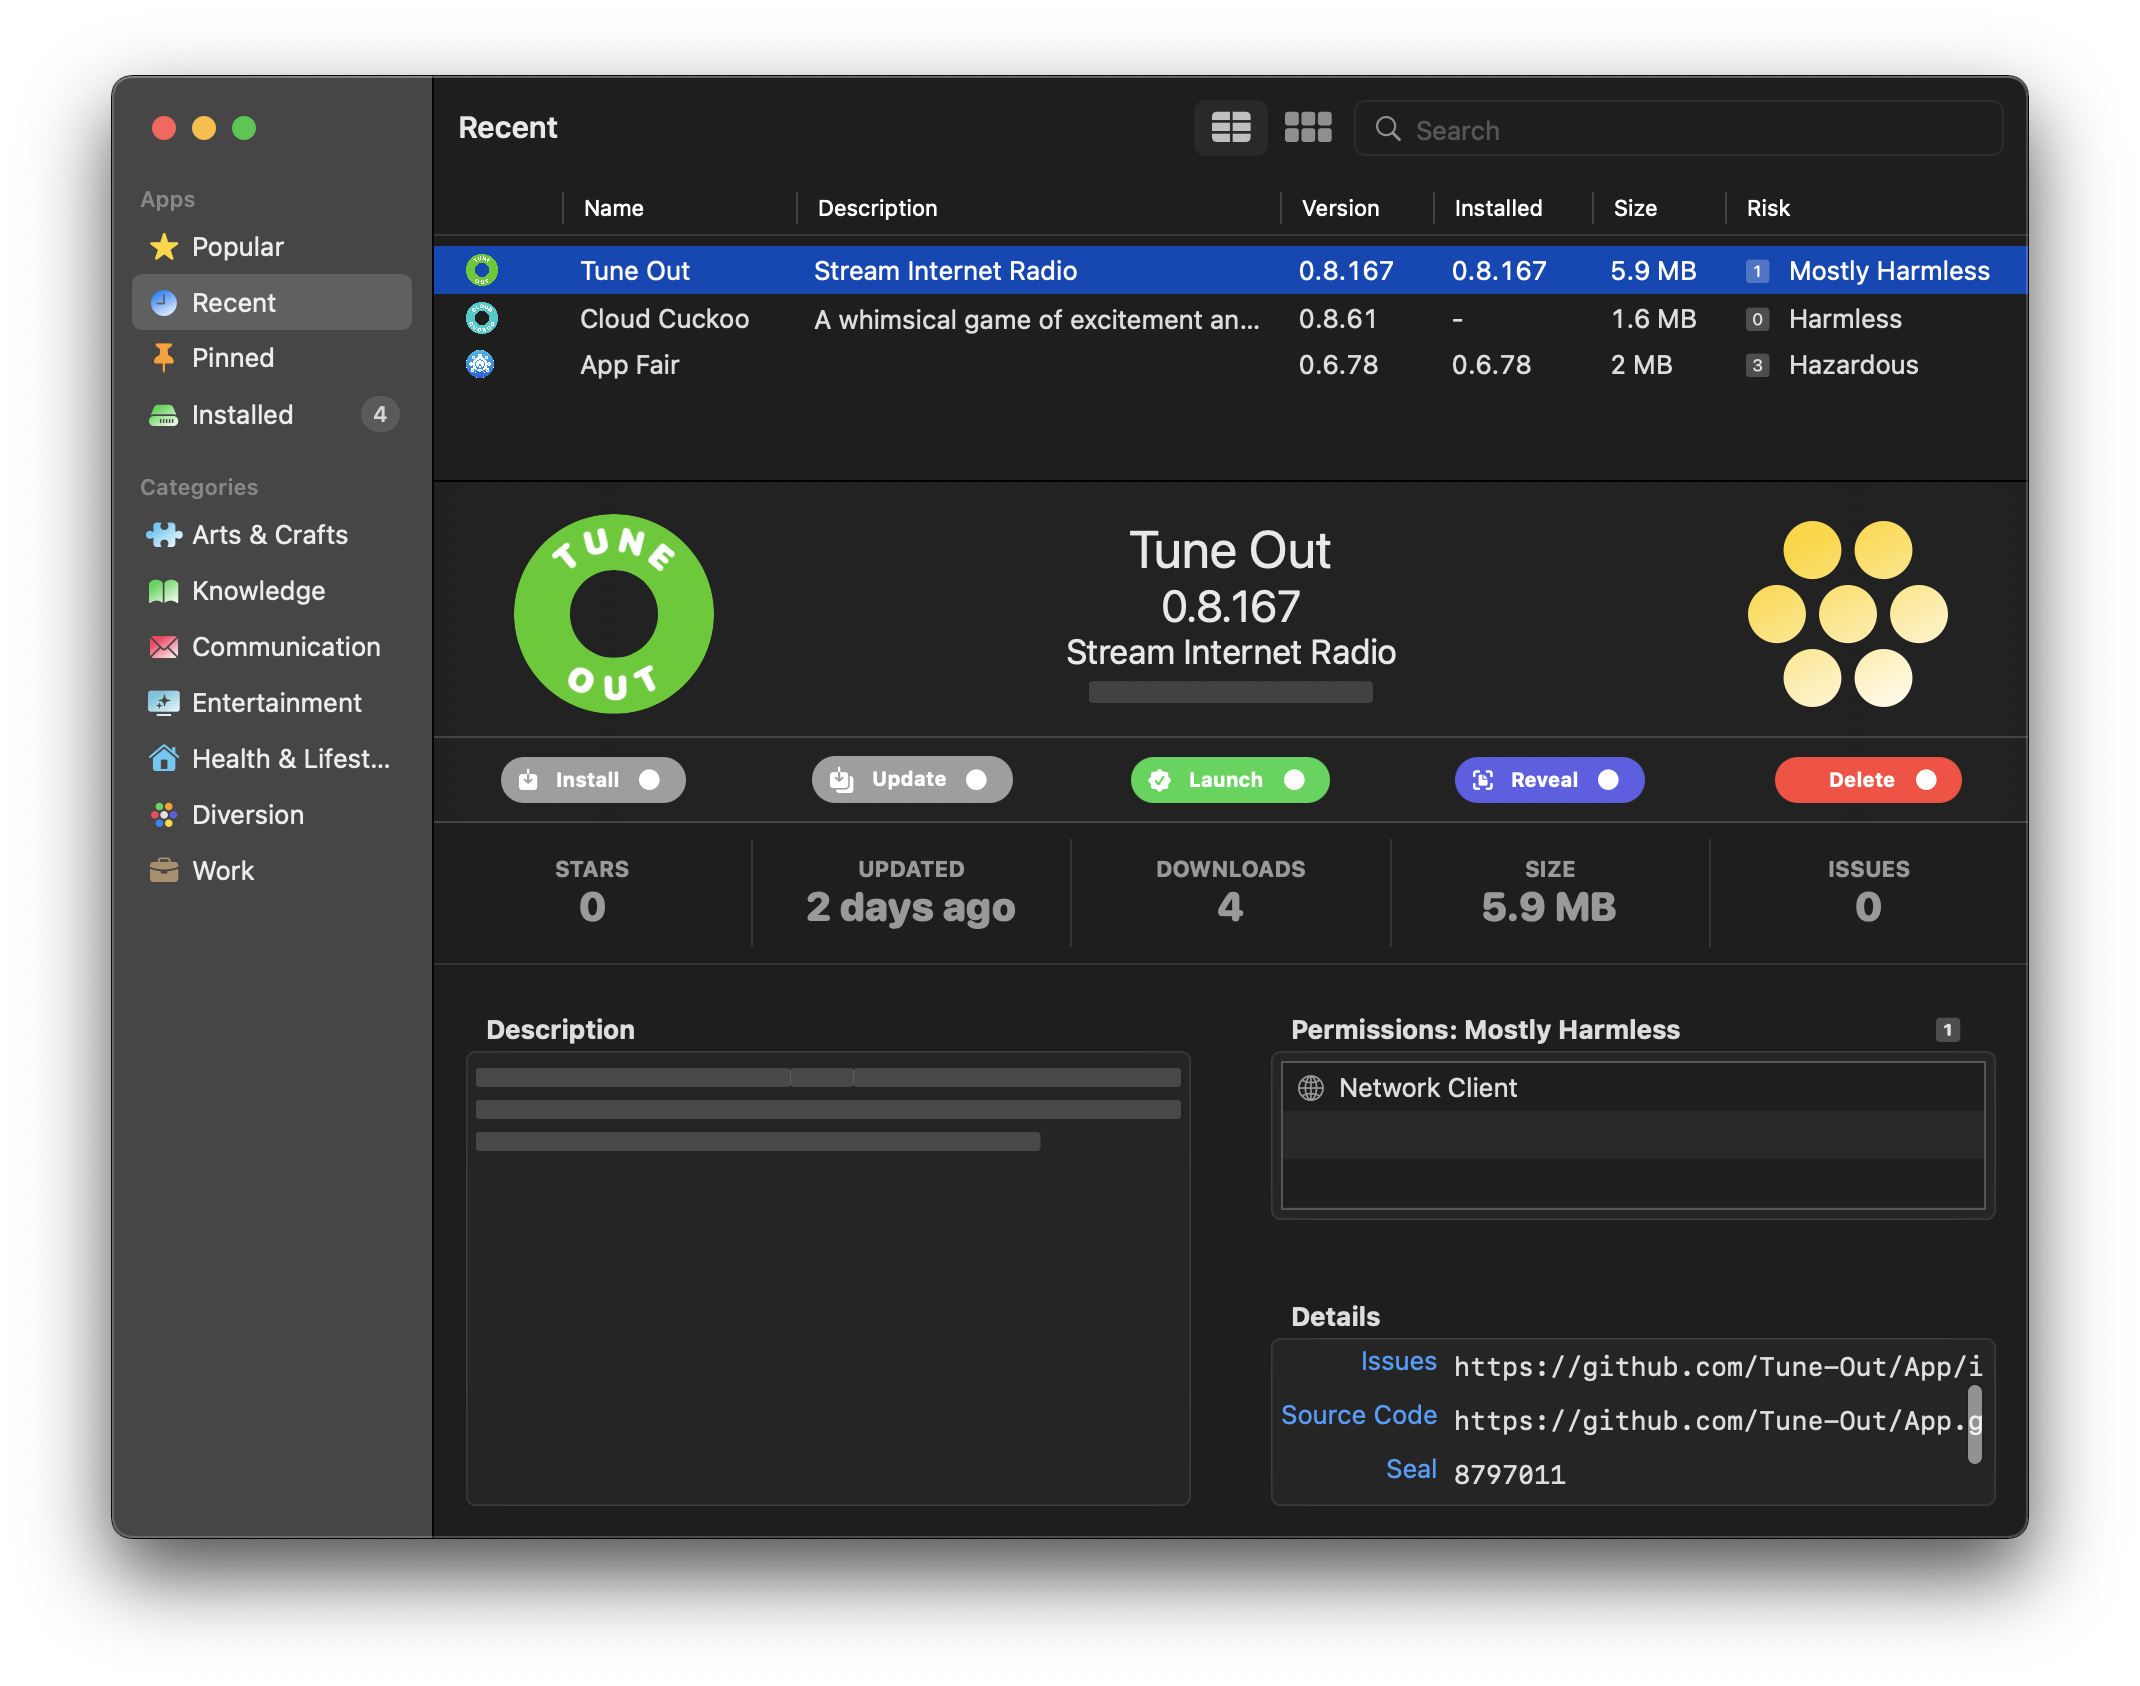Show Installed apps
This screenshot has width=2140, height=1686.
point(271,415)
